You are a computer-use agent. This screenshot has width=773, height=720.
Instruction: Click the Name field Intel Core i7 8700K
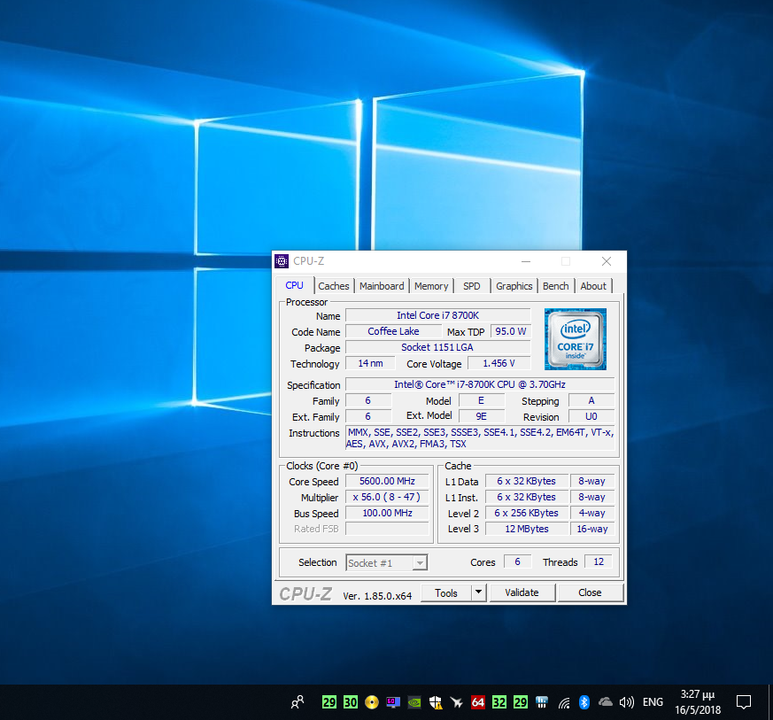(x=438, y=316)
